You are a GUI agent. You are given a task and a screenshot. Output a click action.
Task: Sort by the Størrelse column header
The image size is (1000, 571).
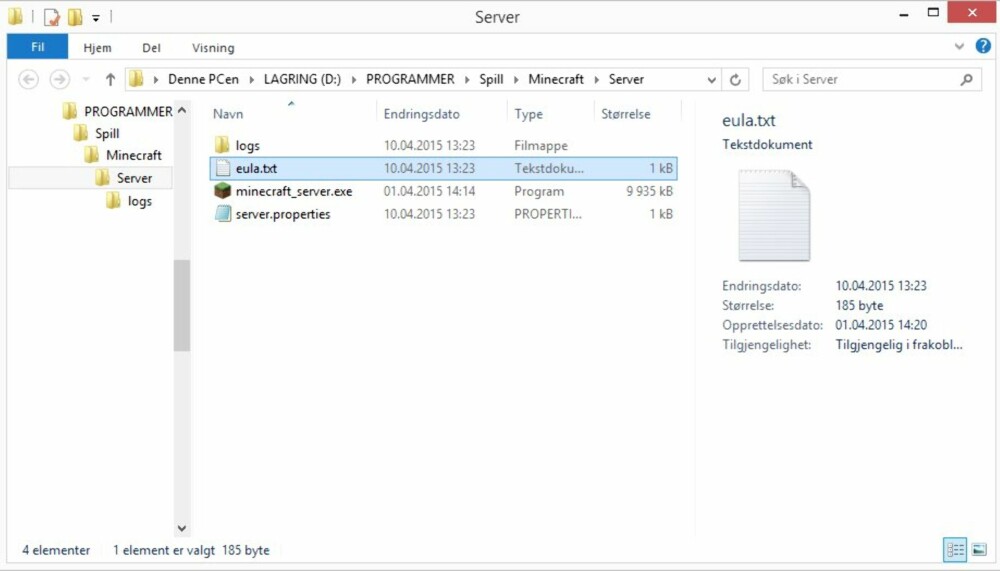[626, 114]
